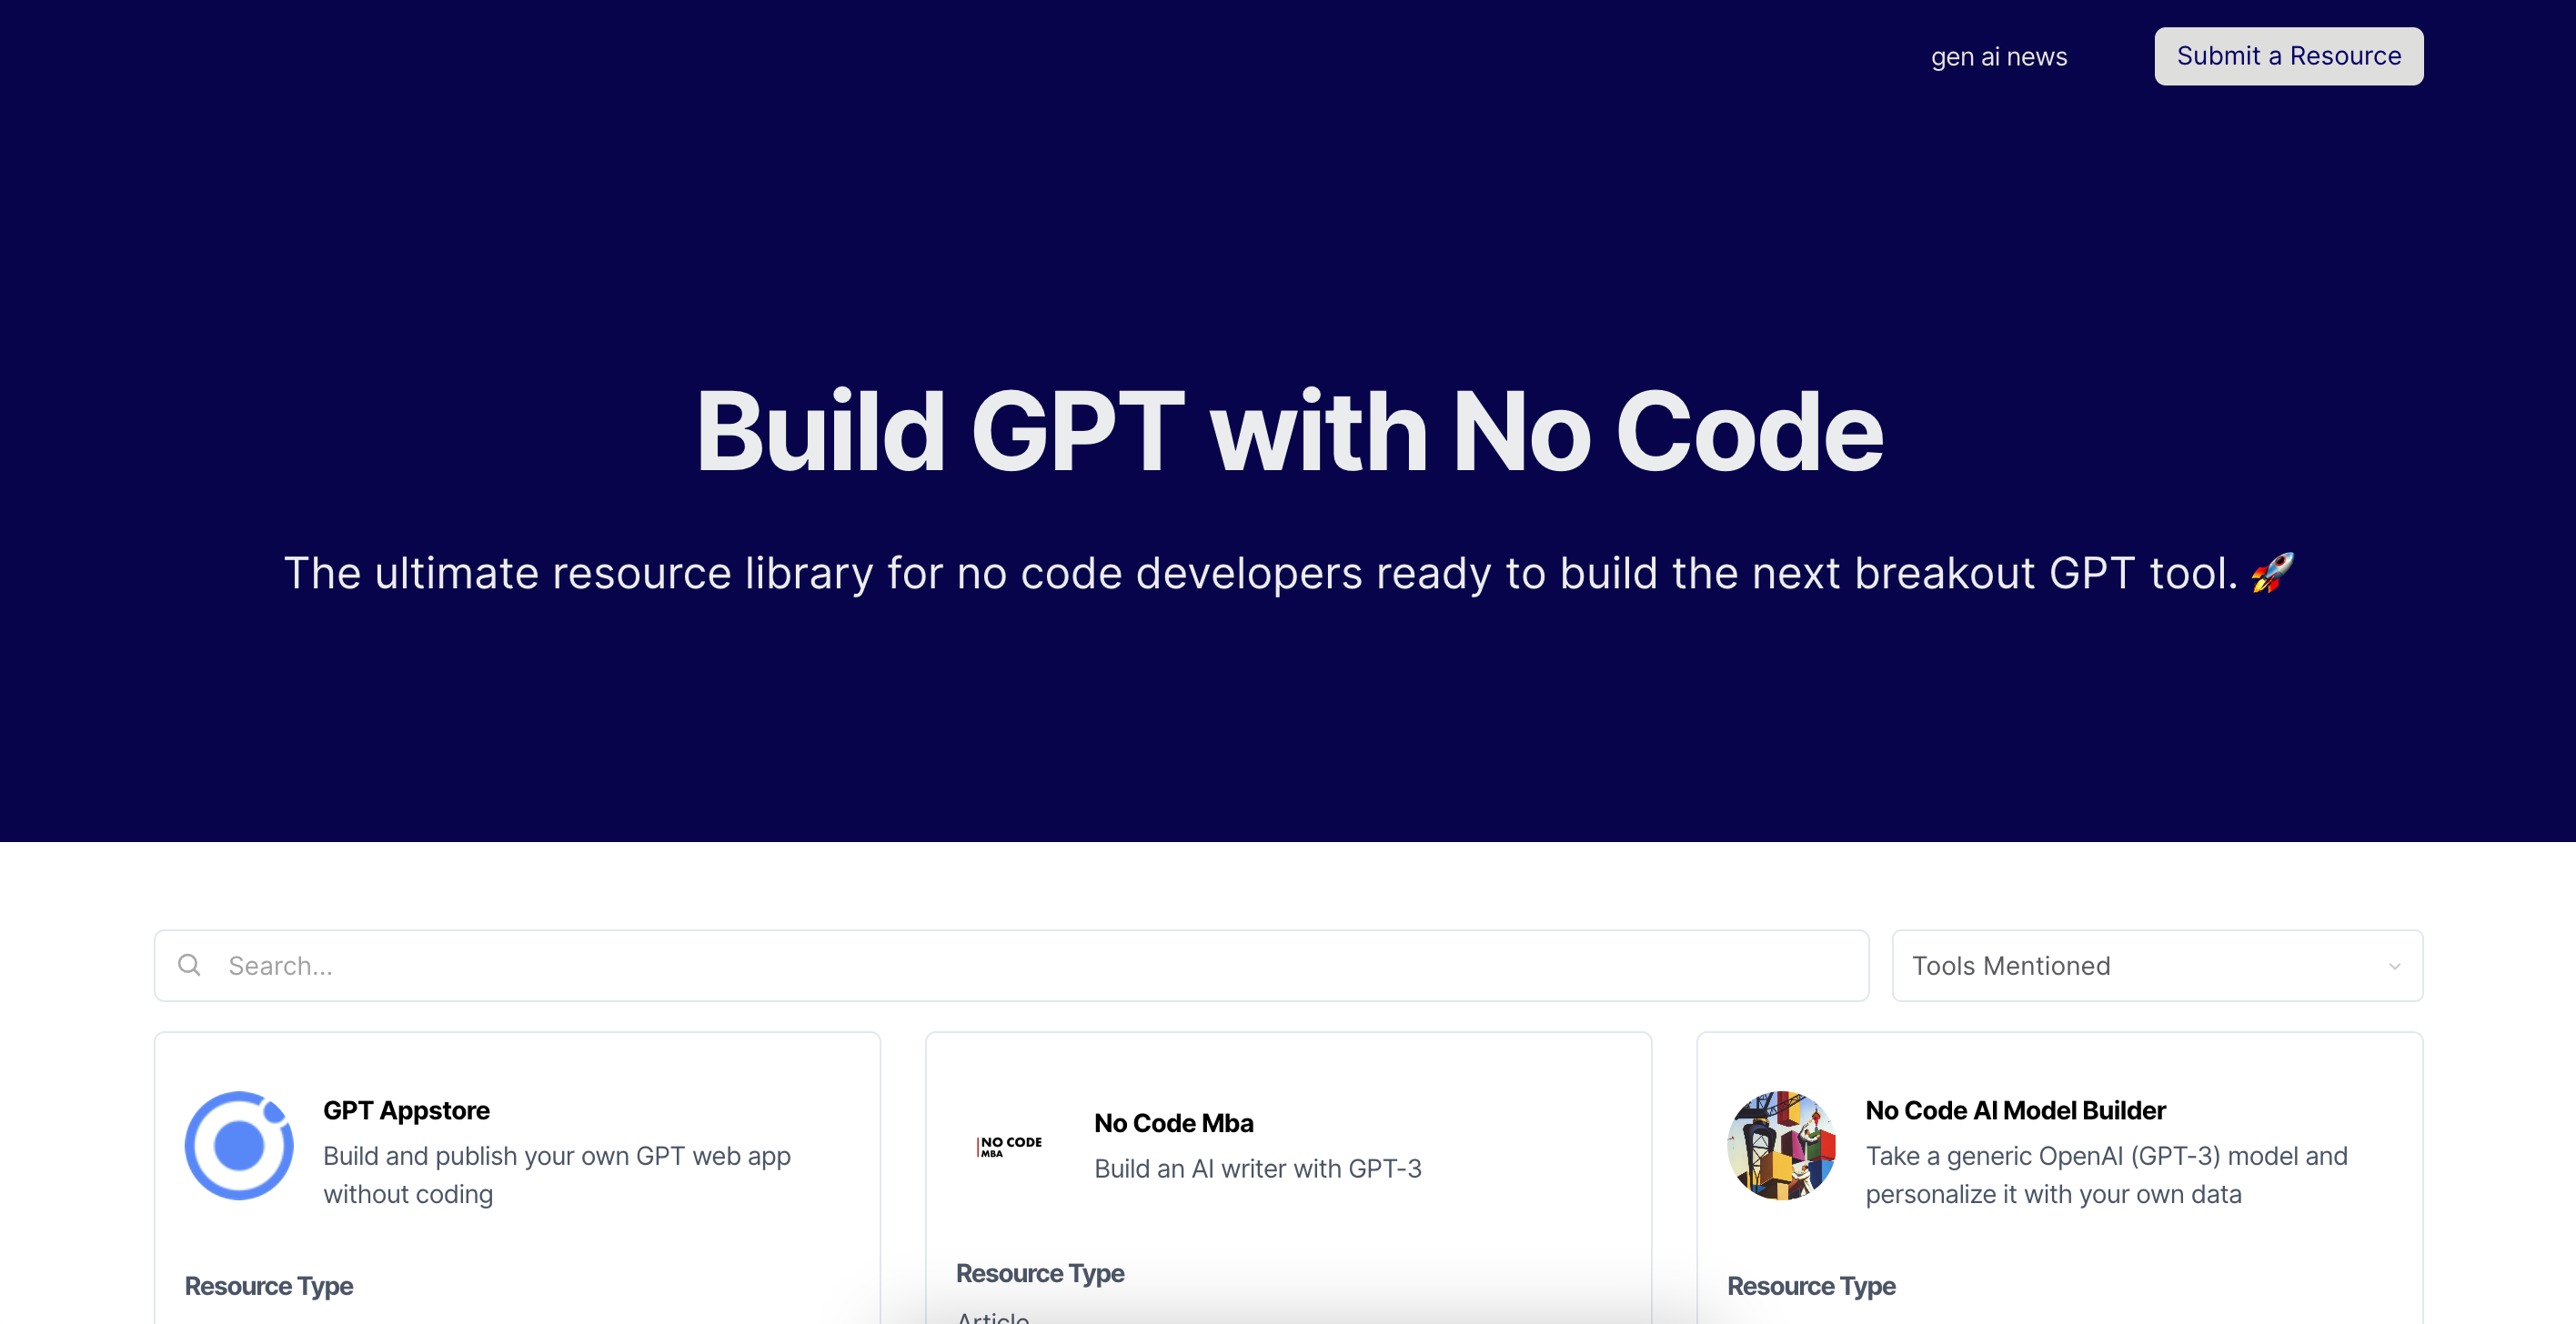Open the No Code AI Model Builder title

[2015, 1110]
